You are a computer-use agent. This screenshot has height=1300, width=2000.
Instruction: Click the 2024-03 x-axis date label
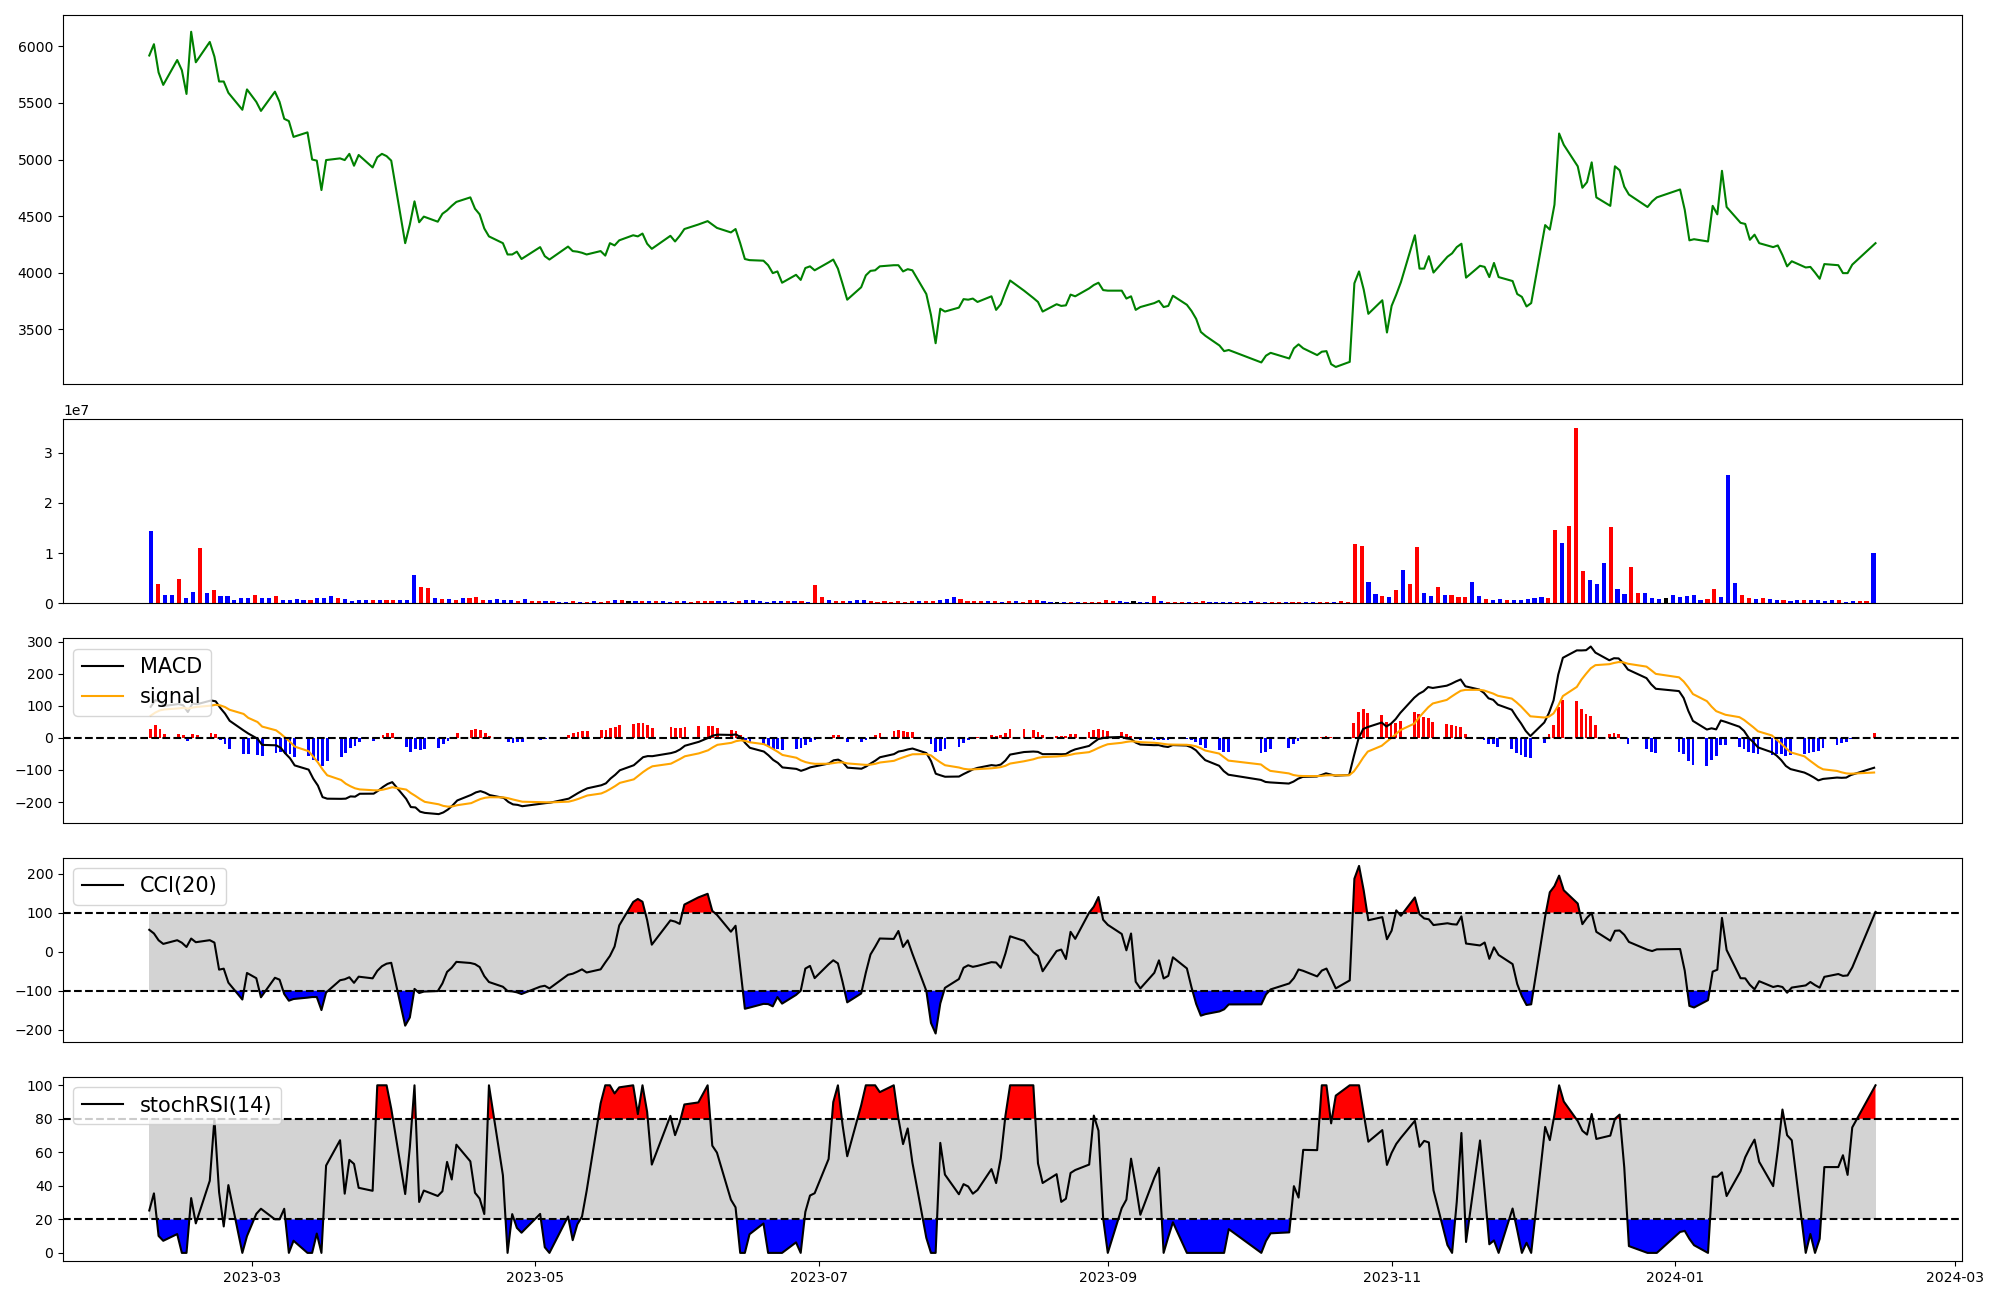(1955, 1277)
